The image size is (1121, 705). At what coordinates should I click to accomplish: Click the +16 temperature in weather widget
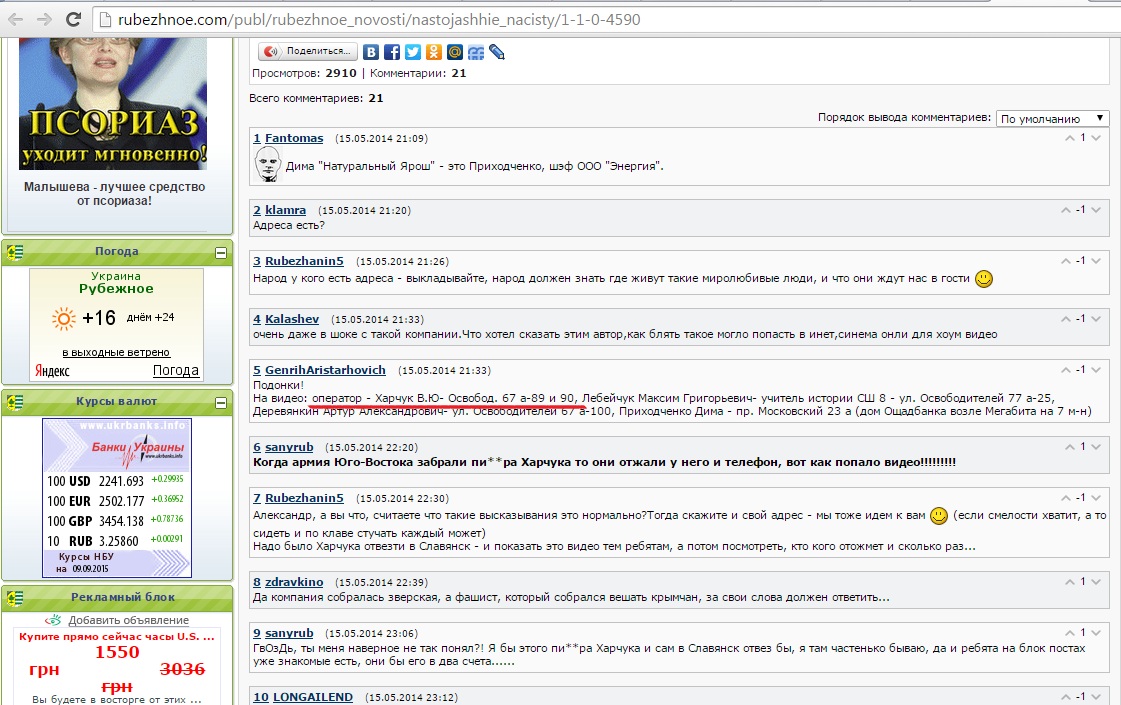tap(99, 317)
